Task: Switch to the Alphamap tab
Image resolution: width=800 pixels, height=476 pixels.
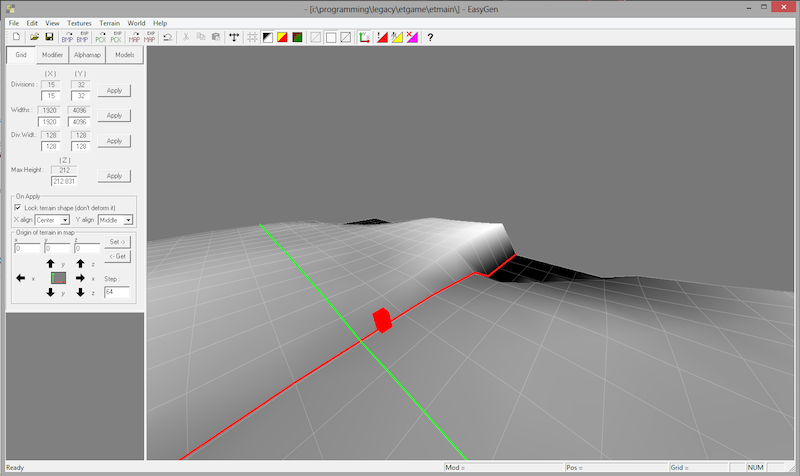Action: (88, 56)
